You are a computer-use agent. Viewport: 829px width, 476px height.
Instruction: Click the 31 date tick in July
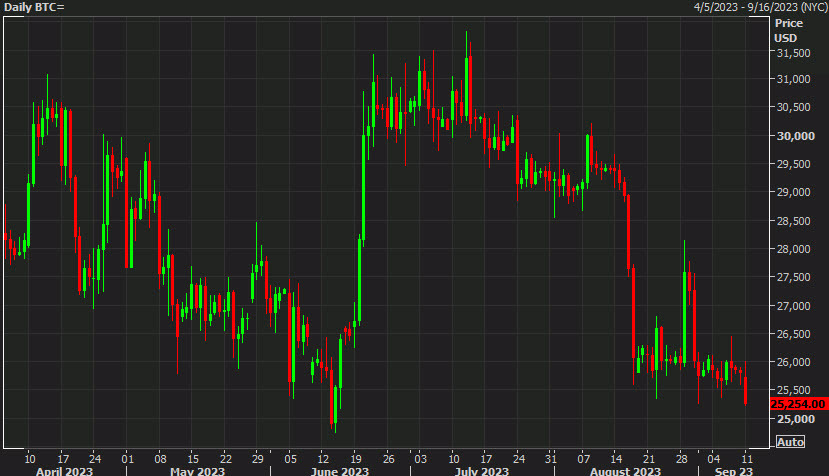(x=551, y=459)
